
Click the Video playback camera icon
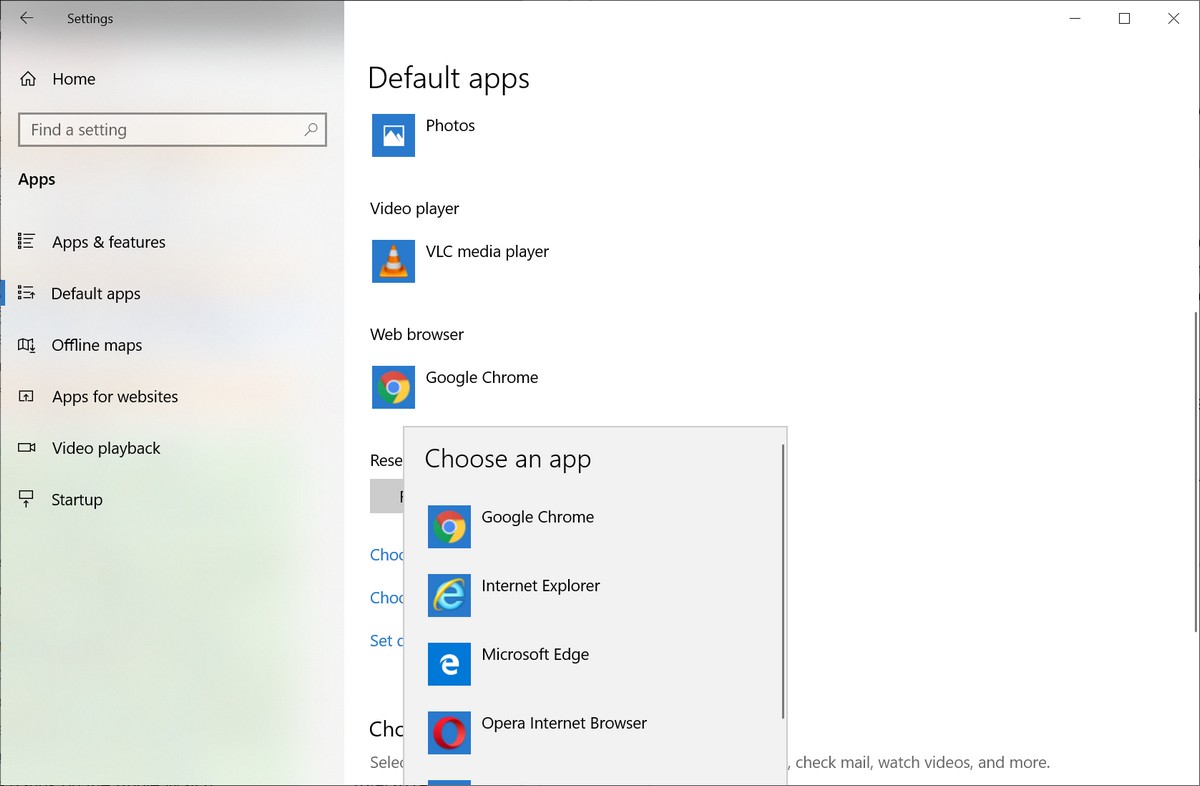27,448
